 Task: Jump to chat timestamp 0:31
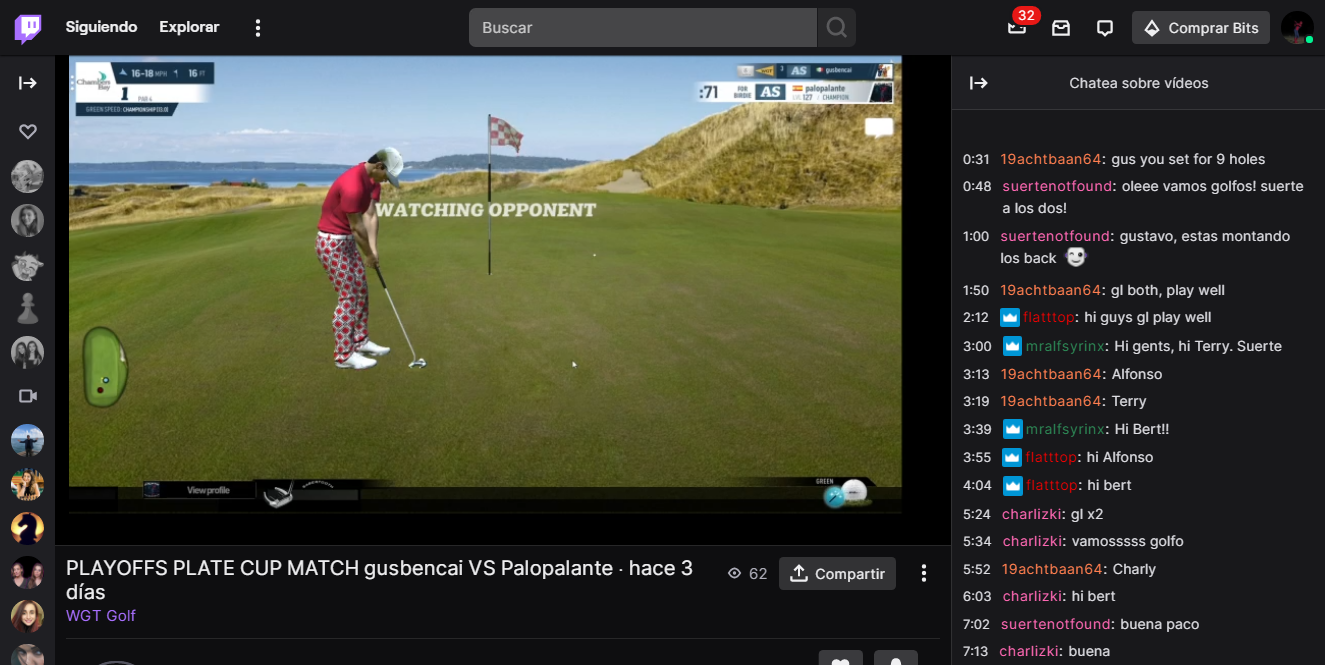click(976, 159)
